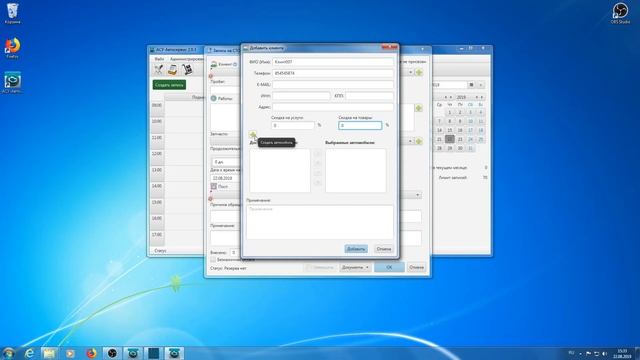Open the Administration menu in the main window
This screenshot has height=360, width=640.
[186, 60]
